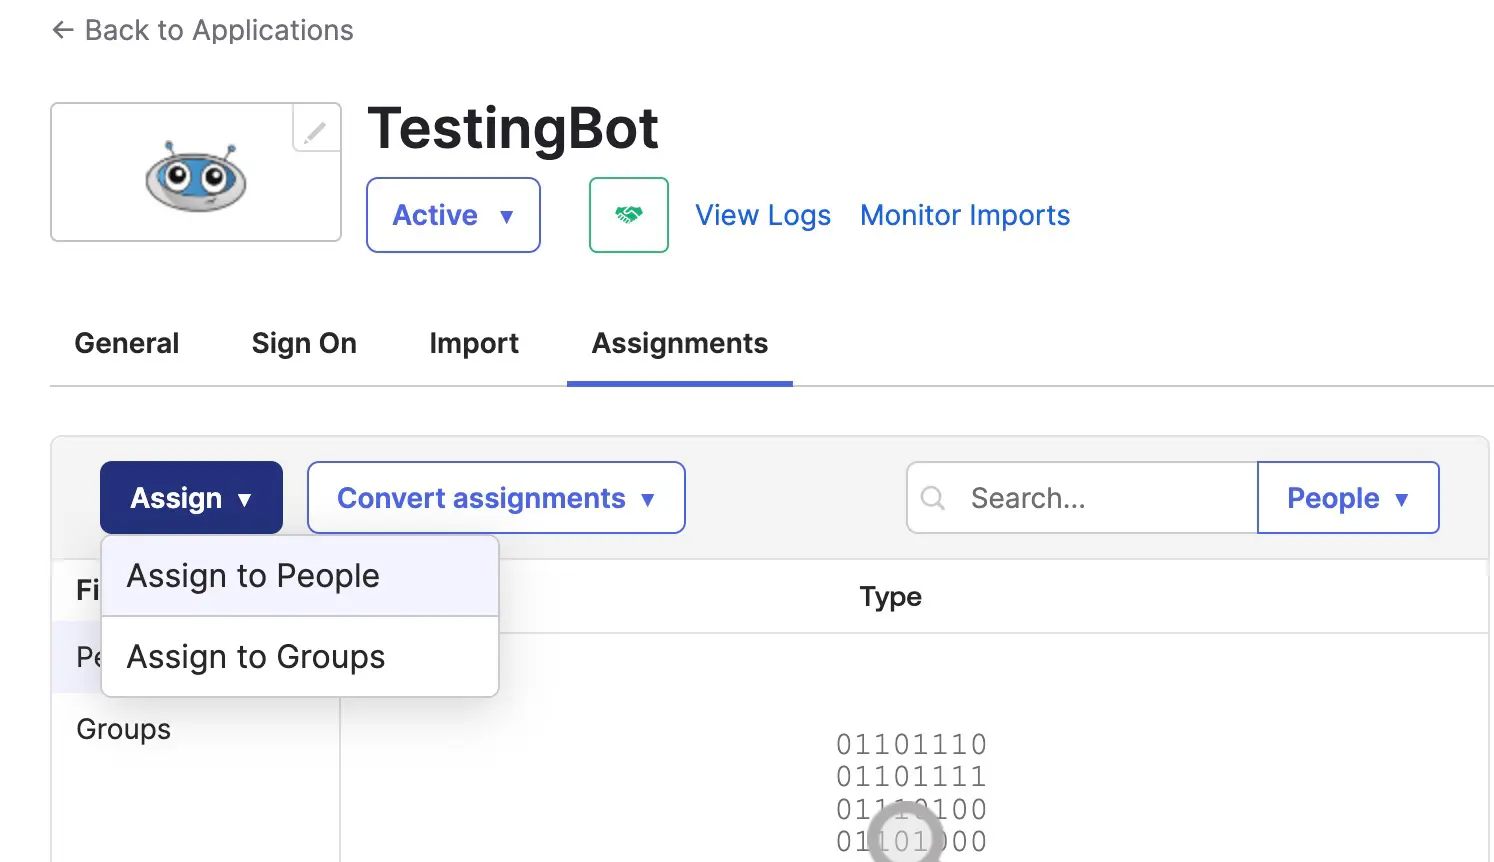This screenshot has height=862, width=1494.
Task: Open View Logs link
Action: 763,215
